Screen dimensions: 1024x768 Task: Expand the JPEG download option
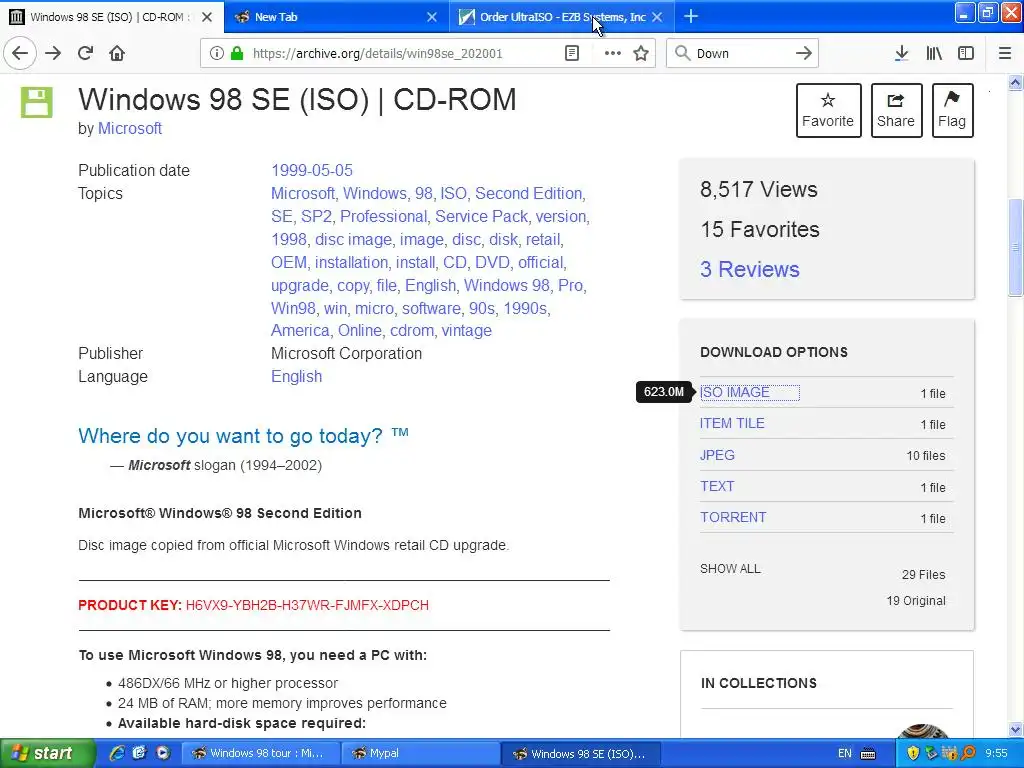[717, 455]
